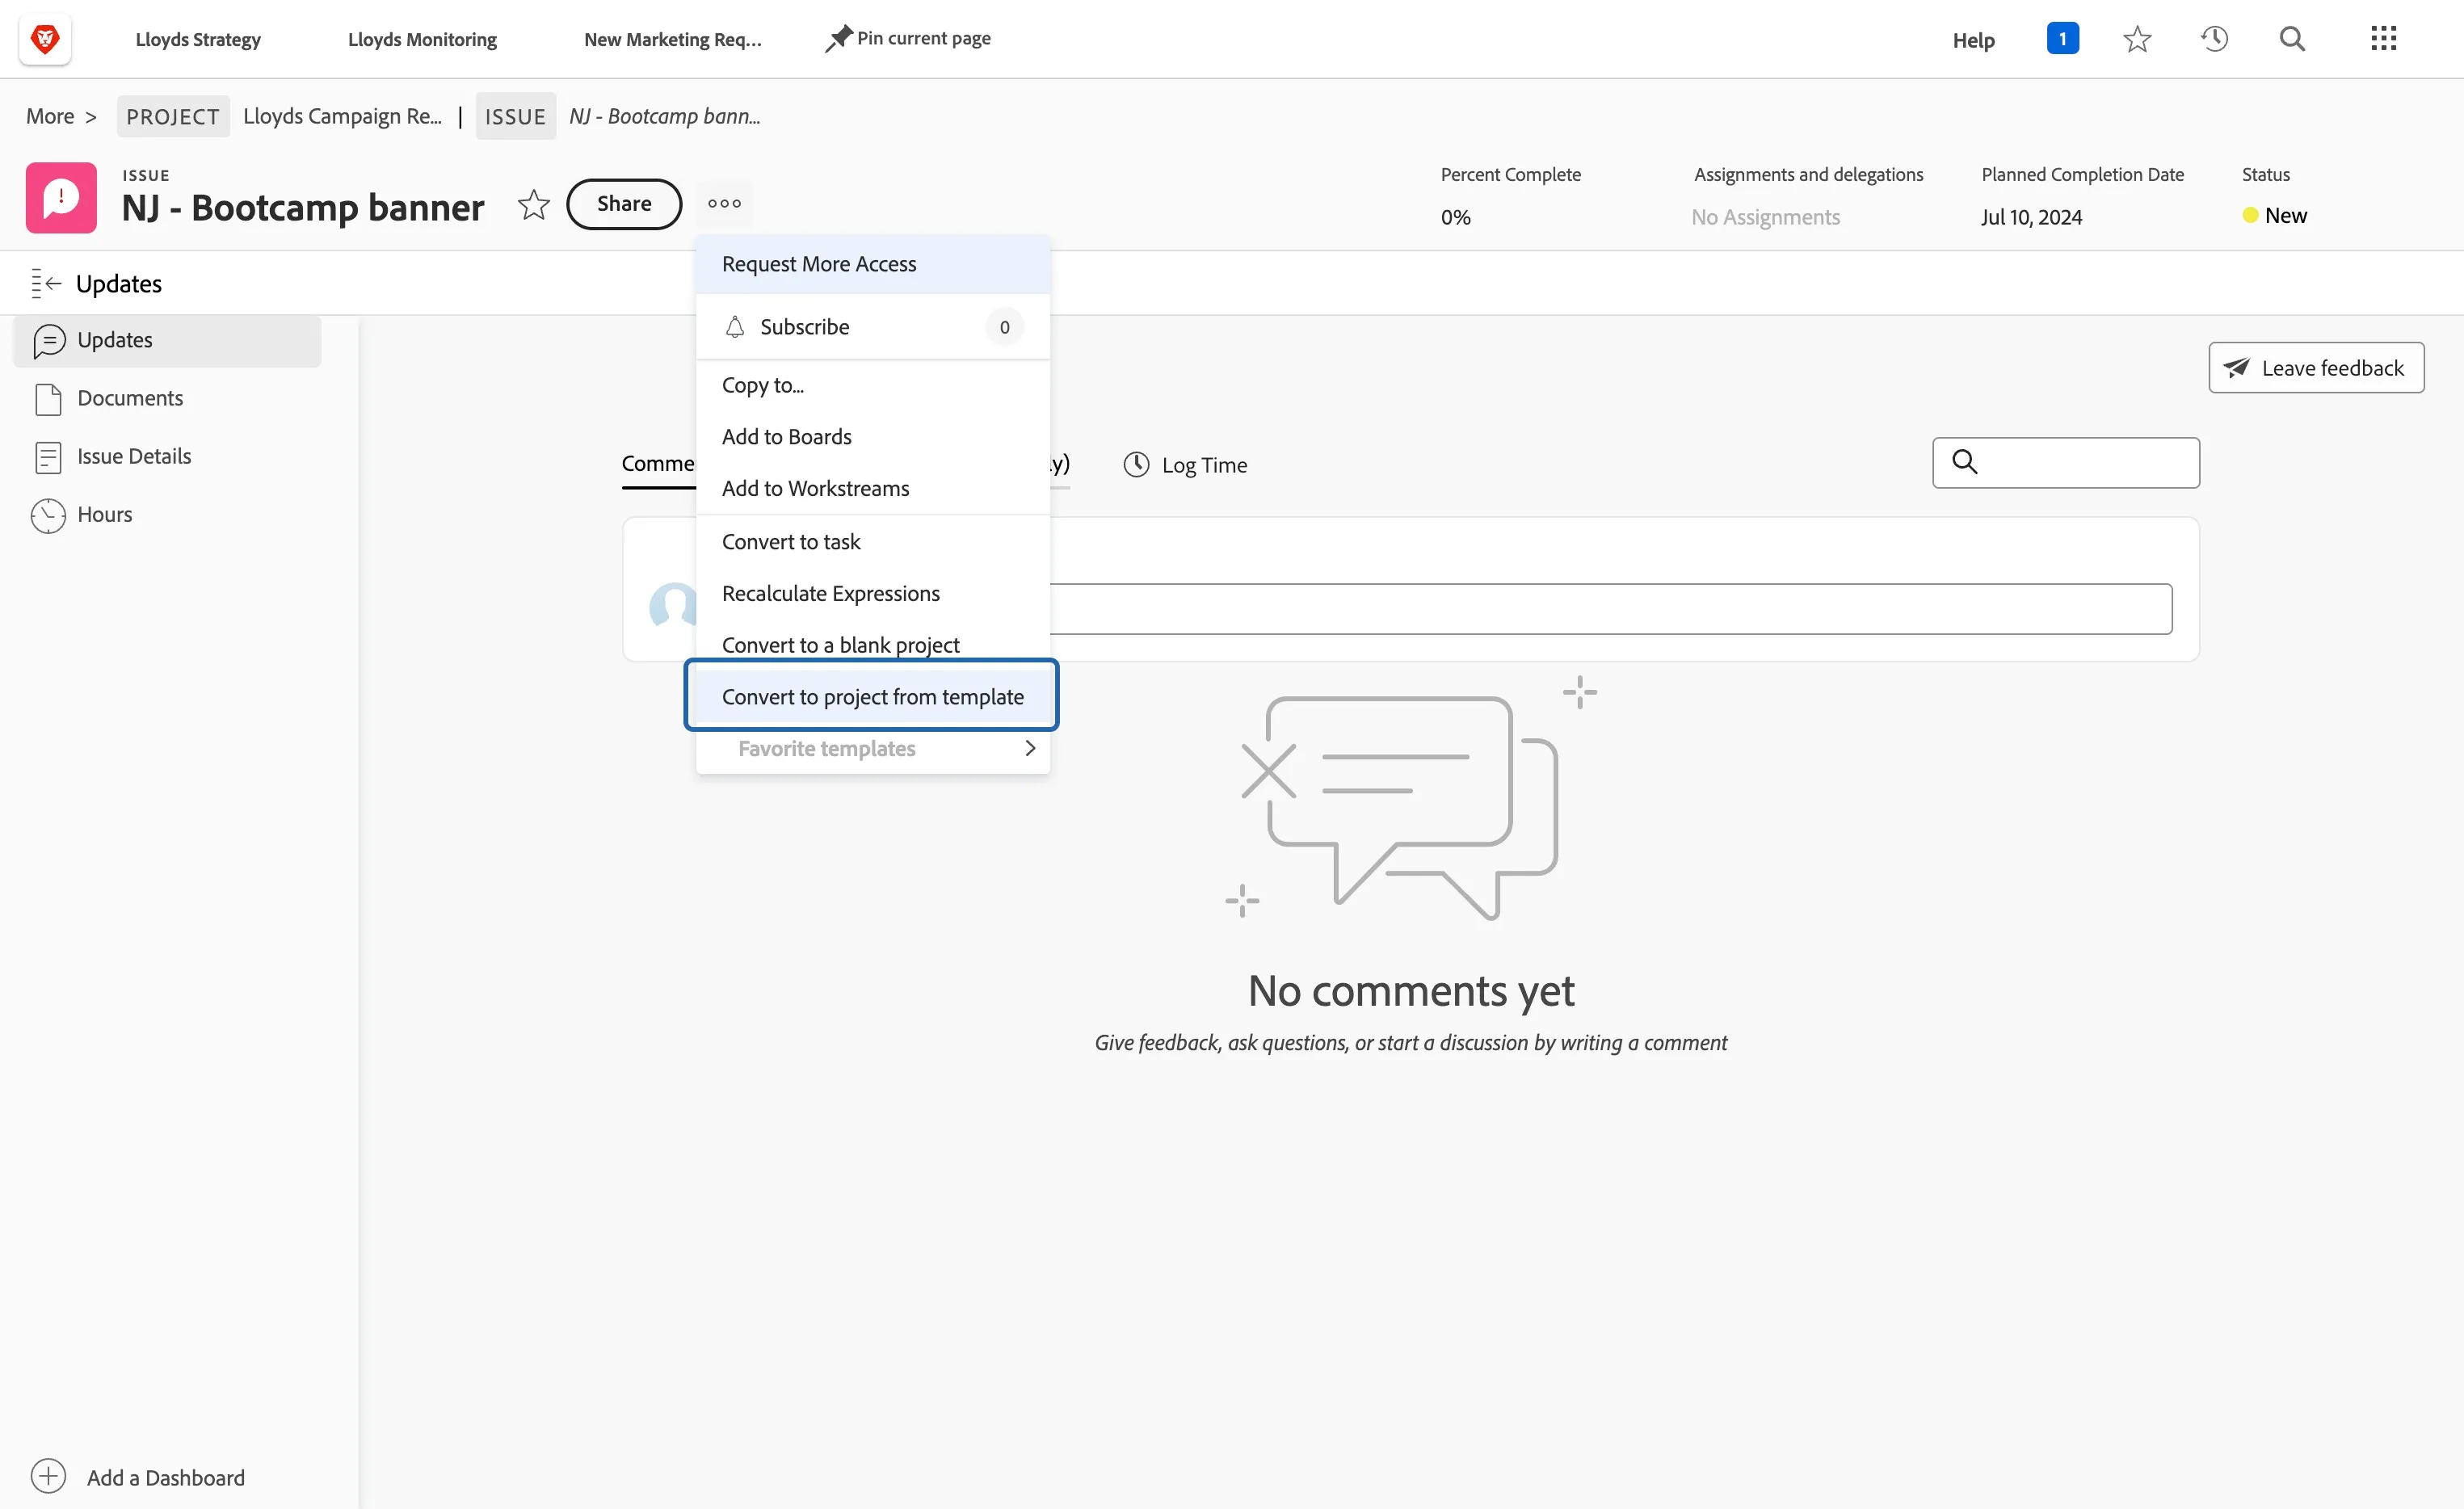This screenshot has height=1509, width=2464.
Task: Pin current page with the pin icon
Action: 838,39
